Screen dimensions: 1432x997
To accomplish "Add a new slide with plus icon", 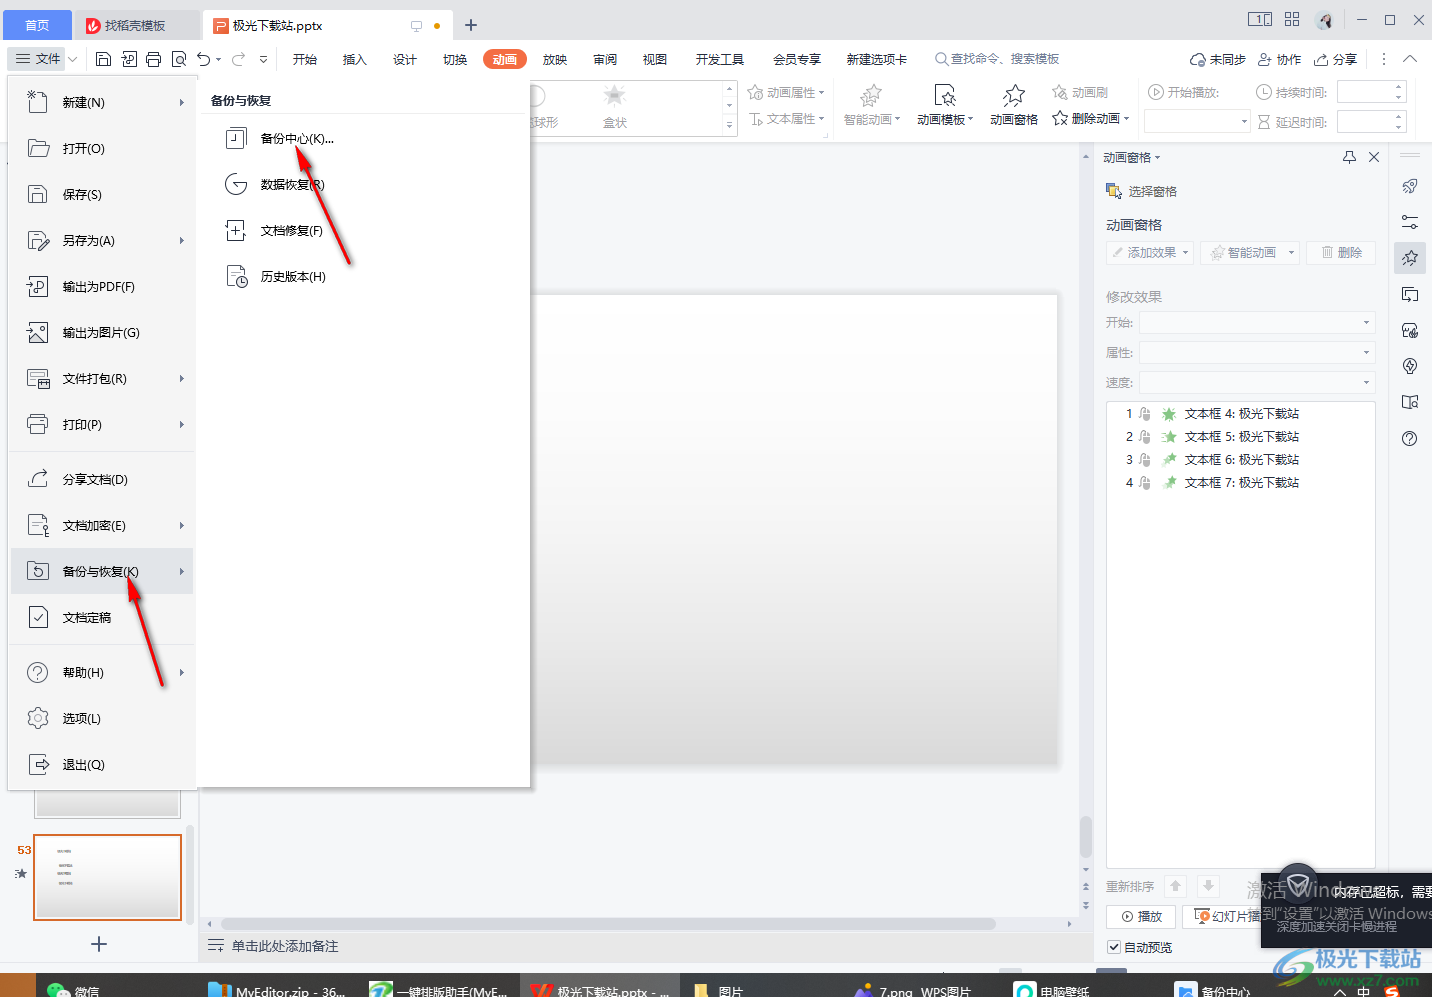I will (99, 944).
